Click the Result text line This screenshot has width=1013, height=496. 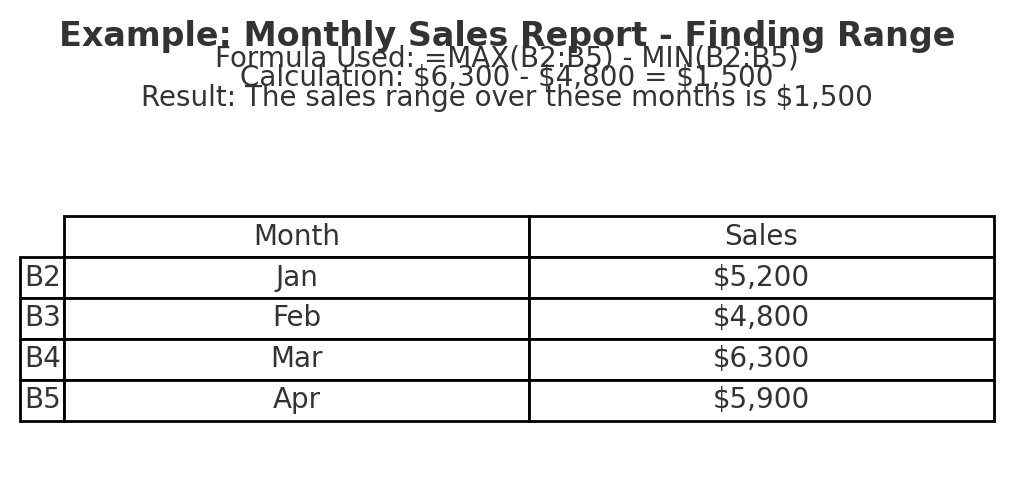[x=507, y=97]
